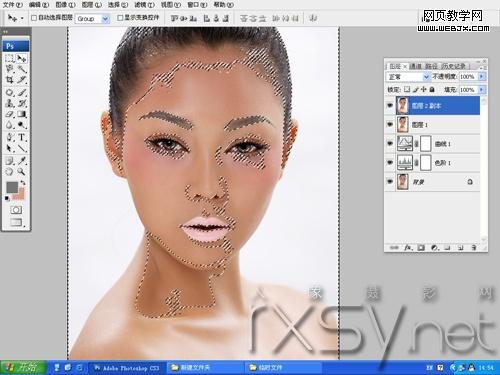
Task: Select the Hand tool
Action: point(10,171)
